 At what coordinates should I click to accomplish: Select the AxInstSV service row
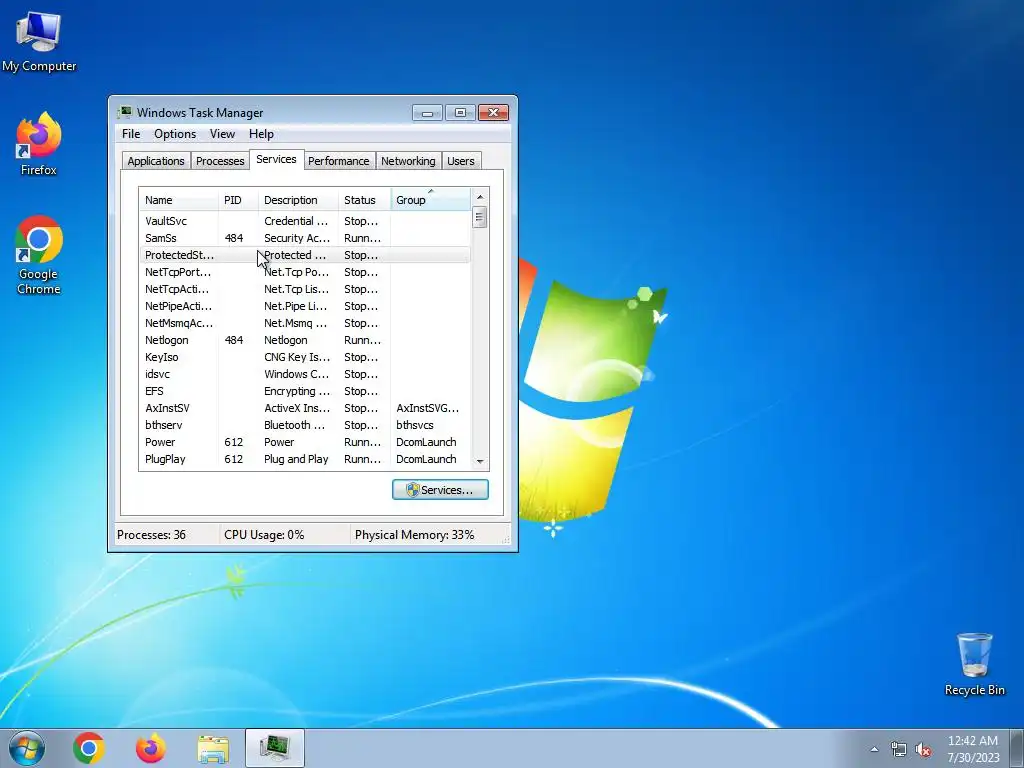coord(304,408)
